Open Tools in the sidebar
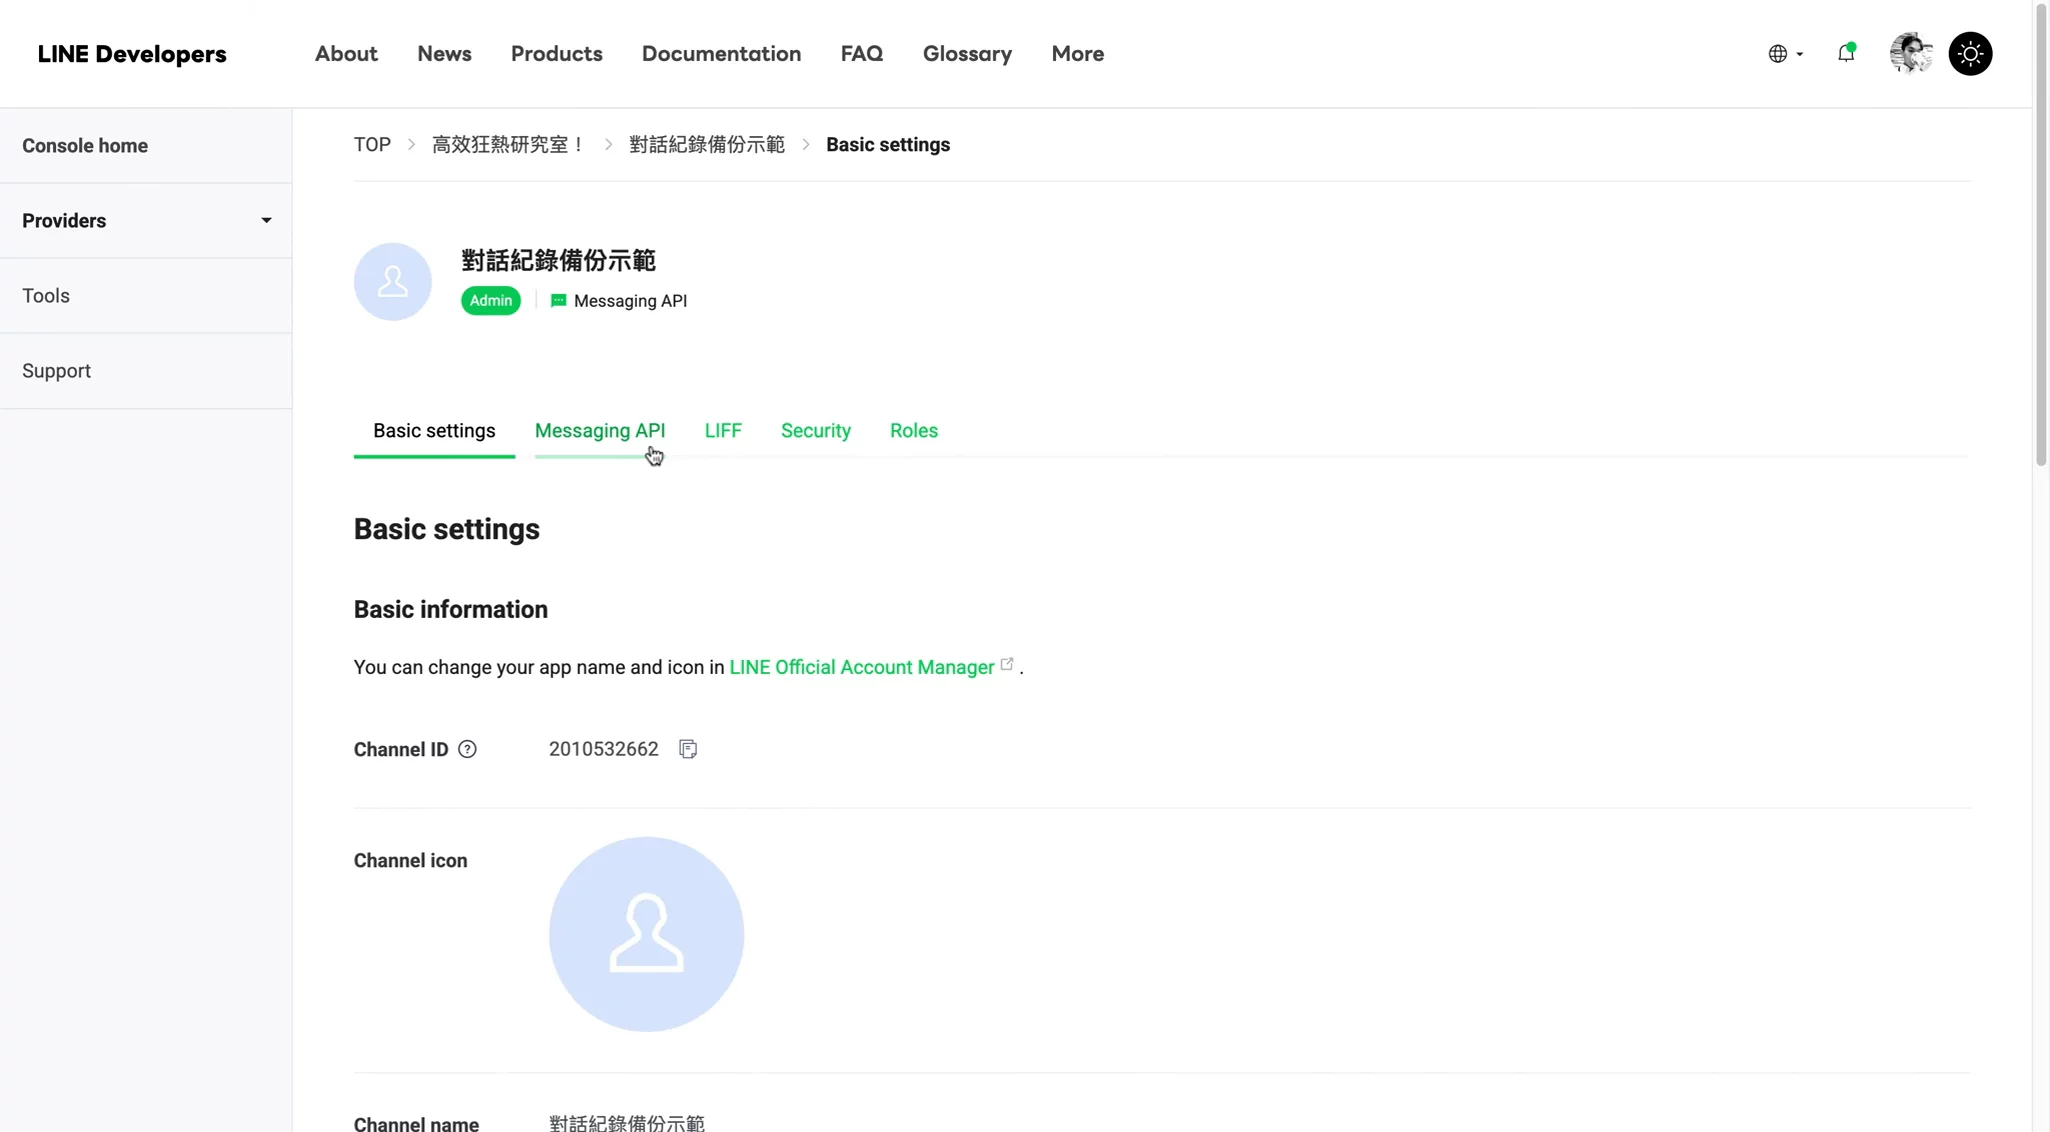This screenshot has width=2050, height=1132. point(146,296)
